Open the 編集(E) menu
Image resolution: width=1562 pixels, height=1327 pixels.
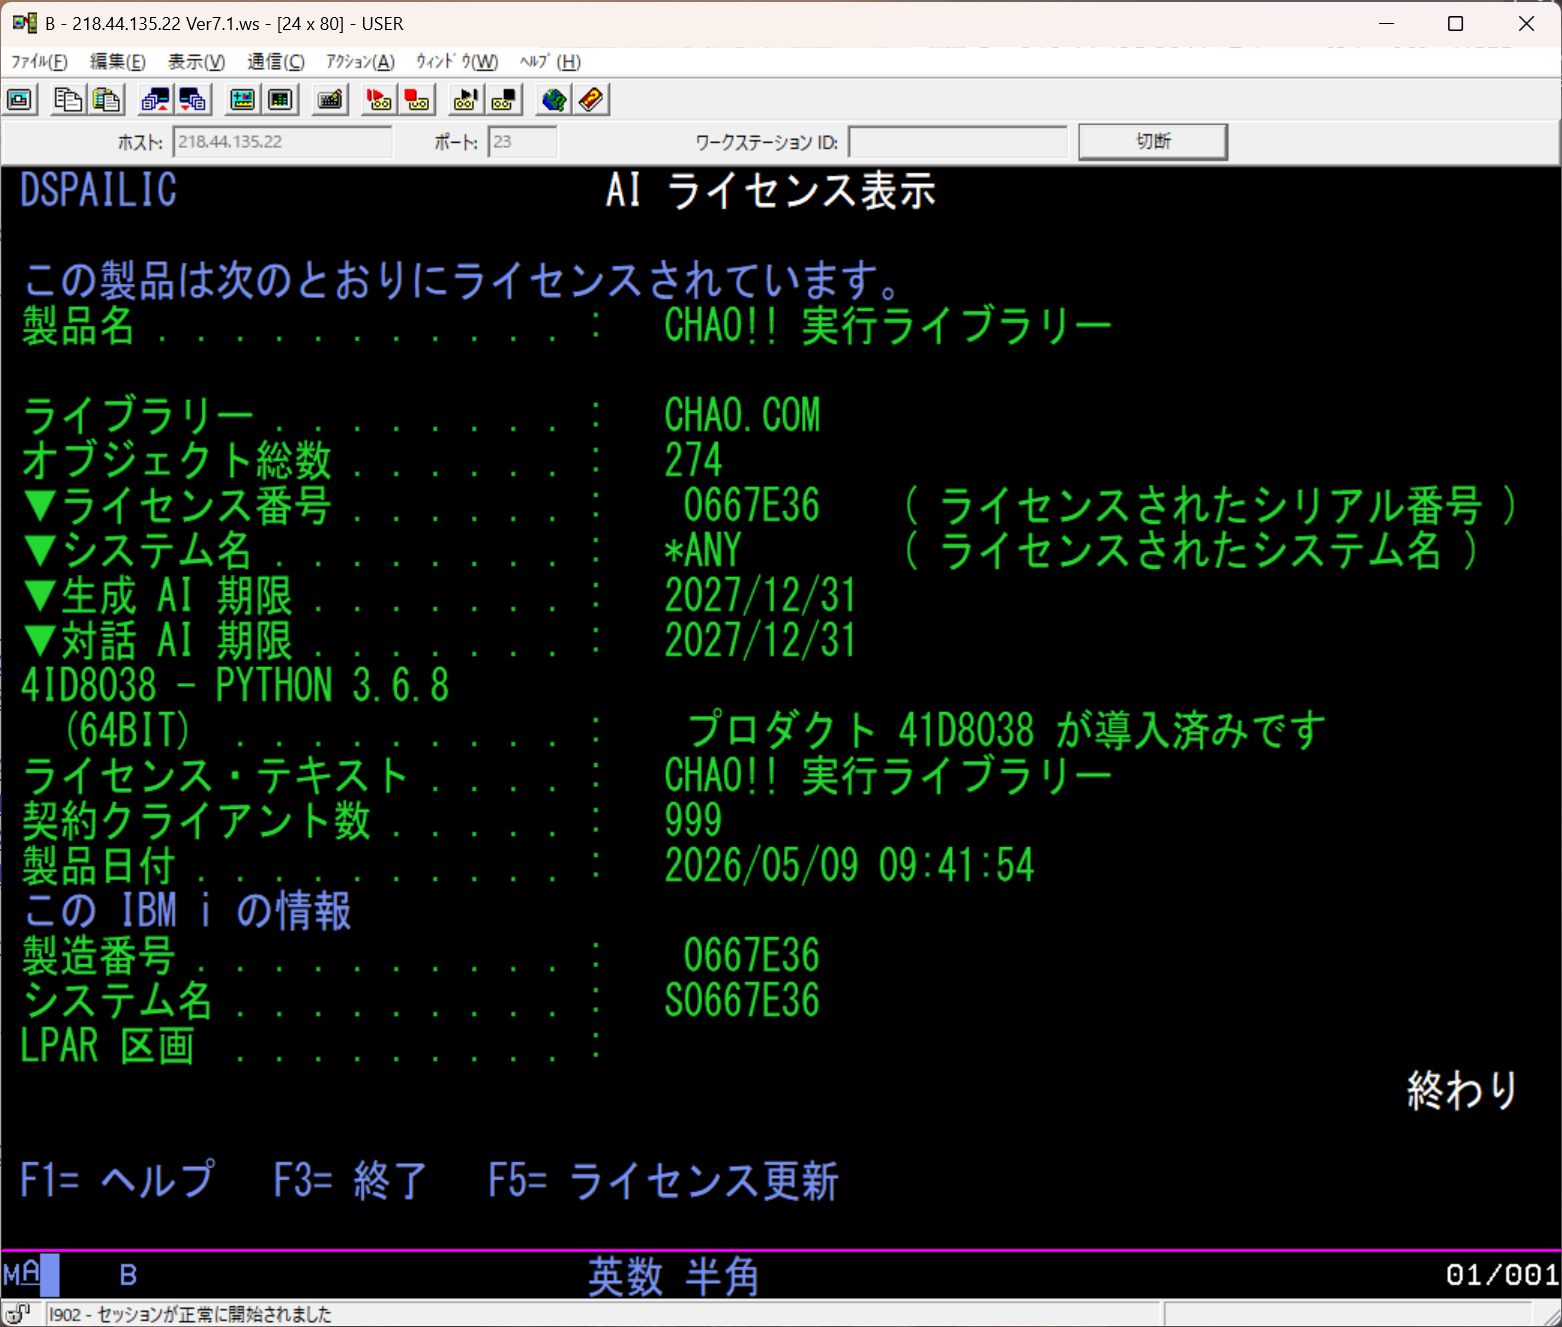click(118, 62)
